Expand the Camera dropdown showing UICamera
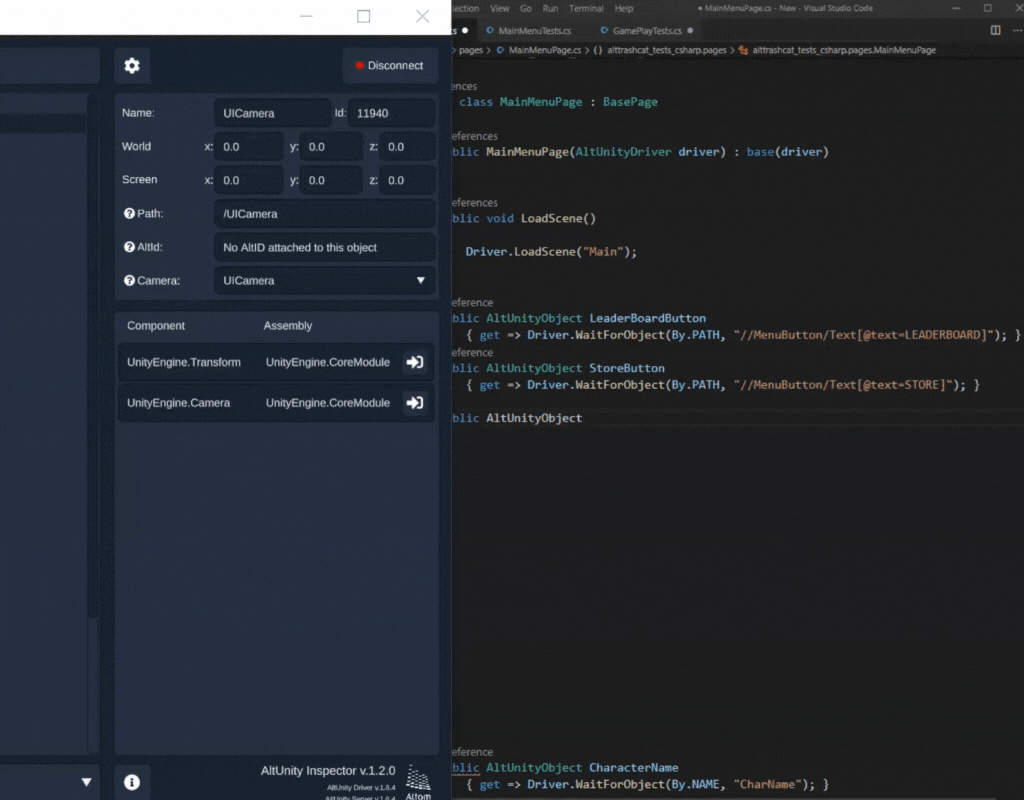Screen dimensions: 1024x800 (325, 280)
